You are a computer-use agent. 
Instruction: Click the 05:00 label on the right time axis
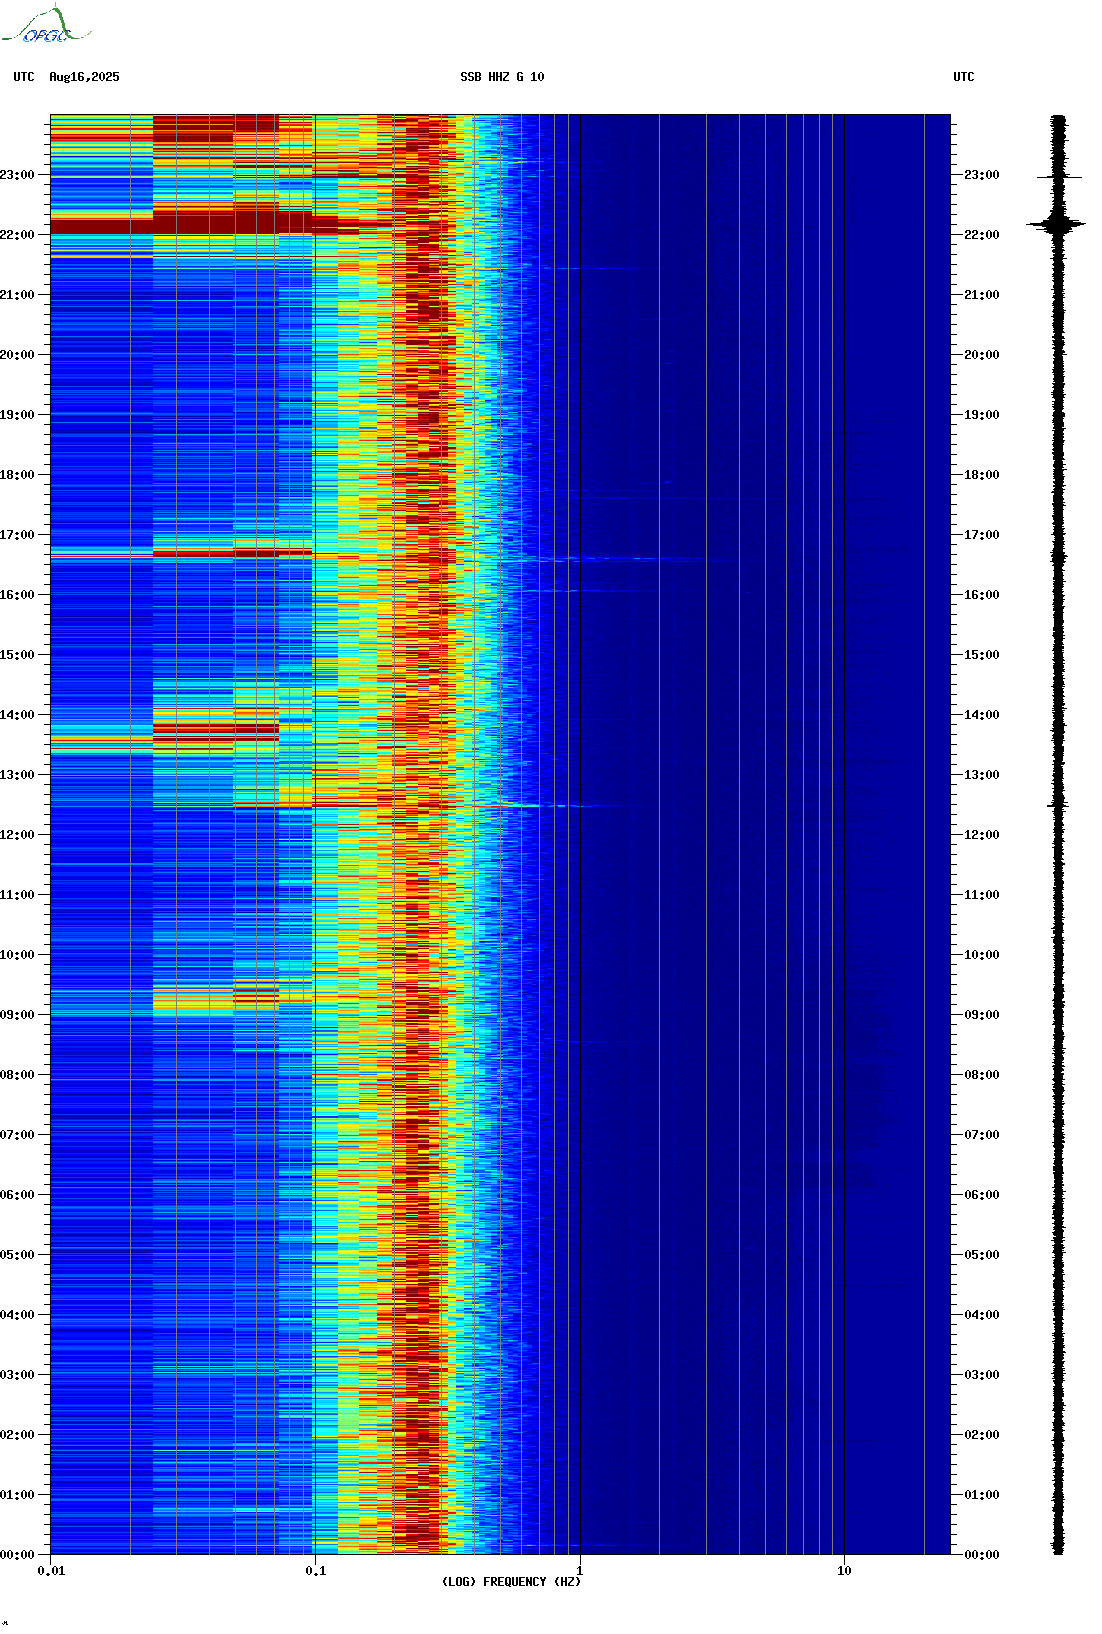point(981,1255)
